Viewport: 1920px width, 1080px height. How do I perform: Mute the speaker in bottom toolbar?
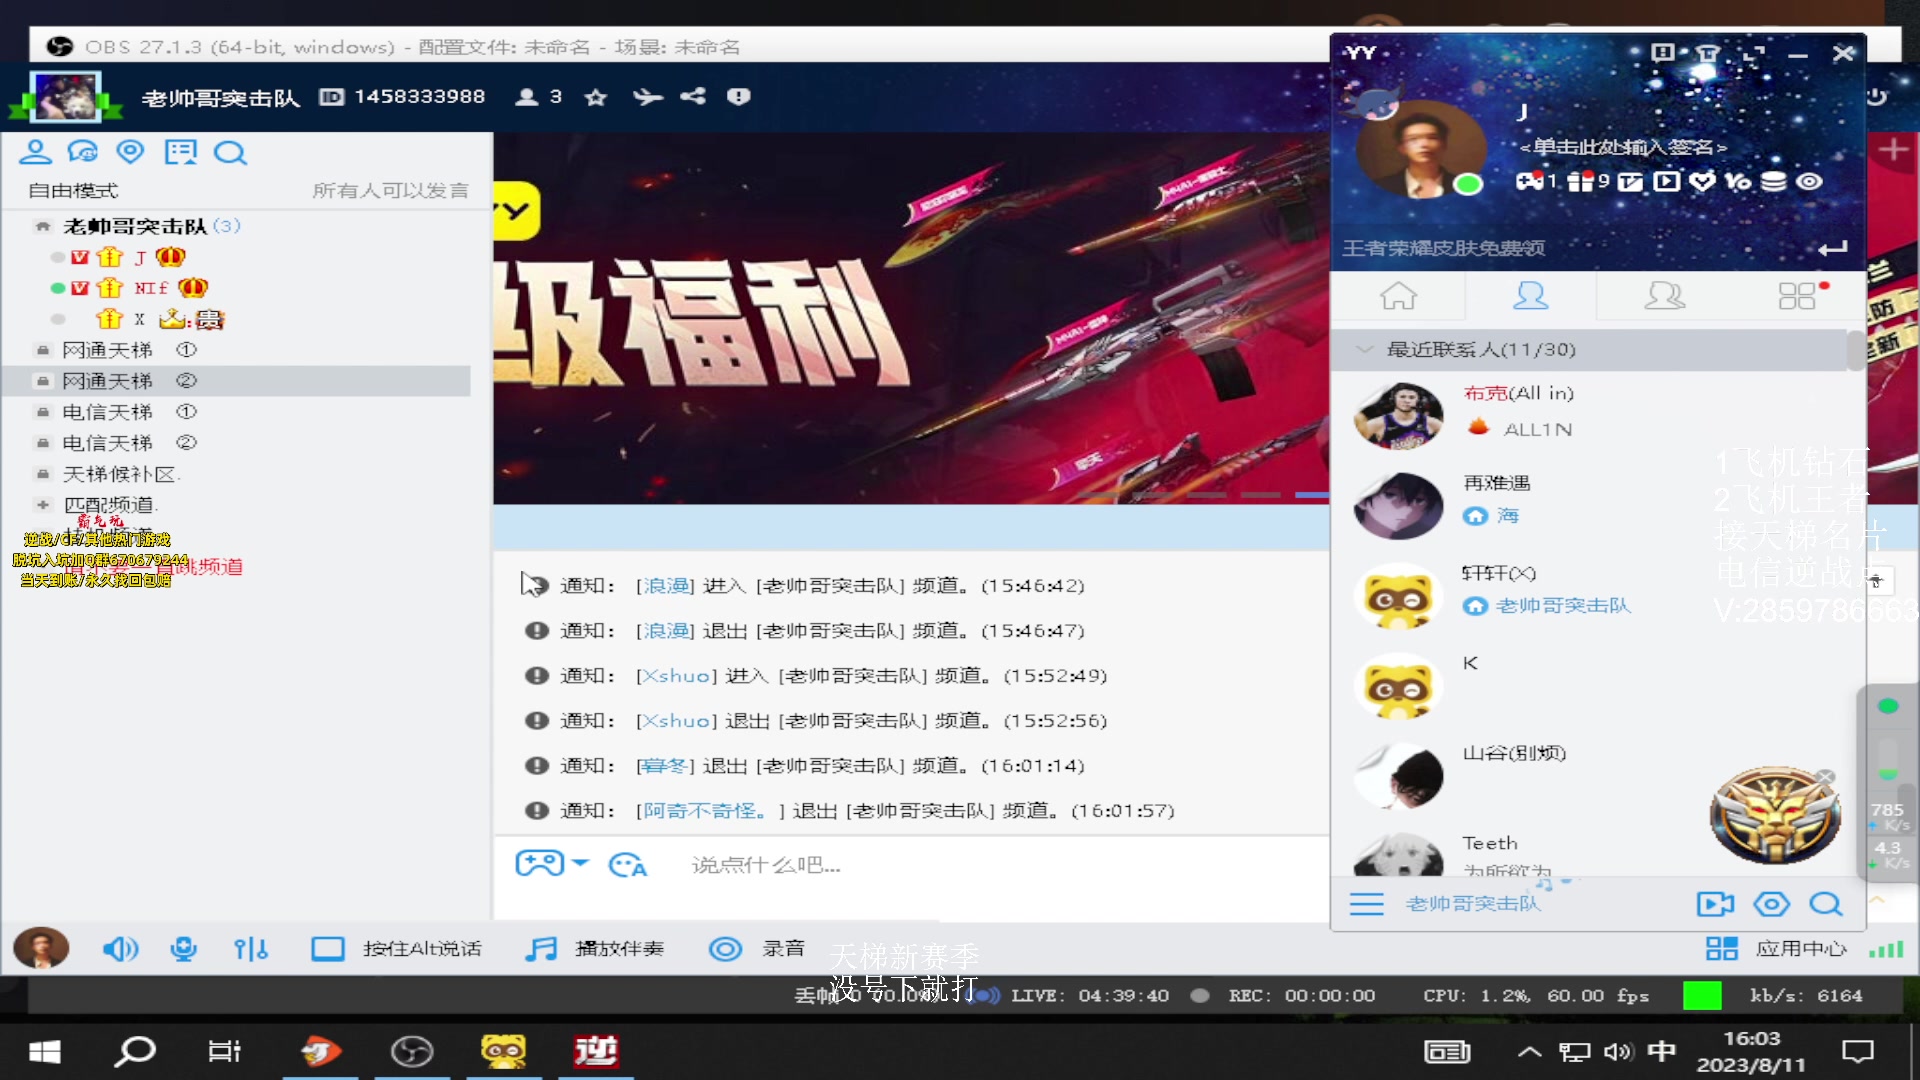coord(120,948)
